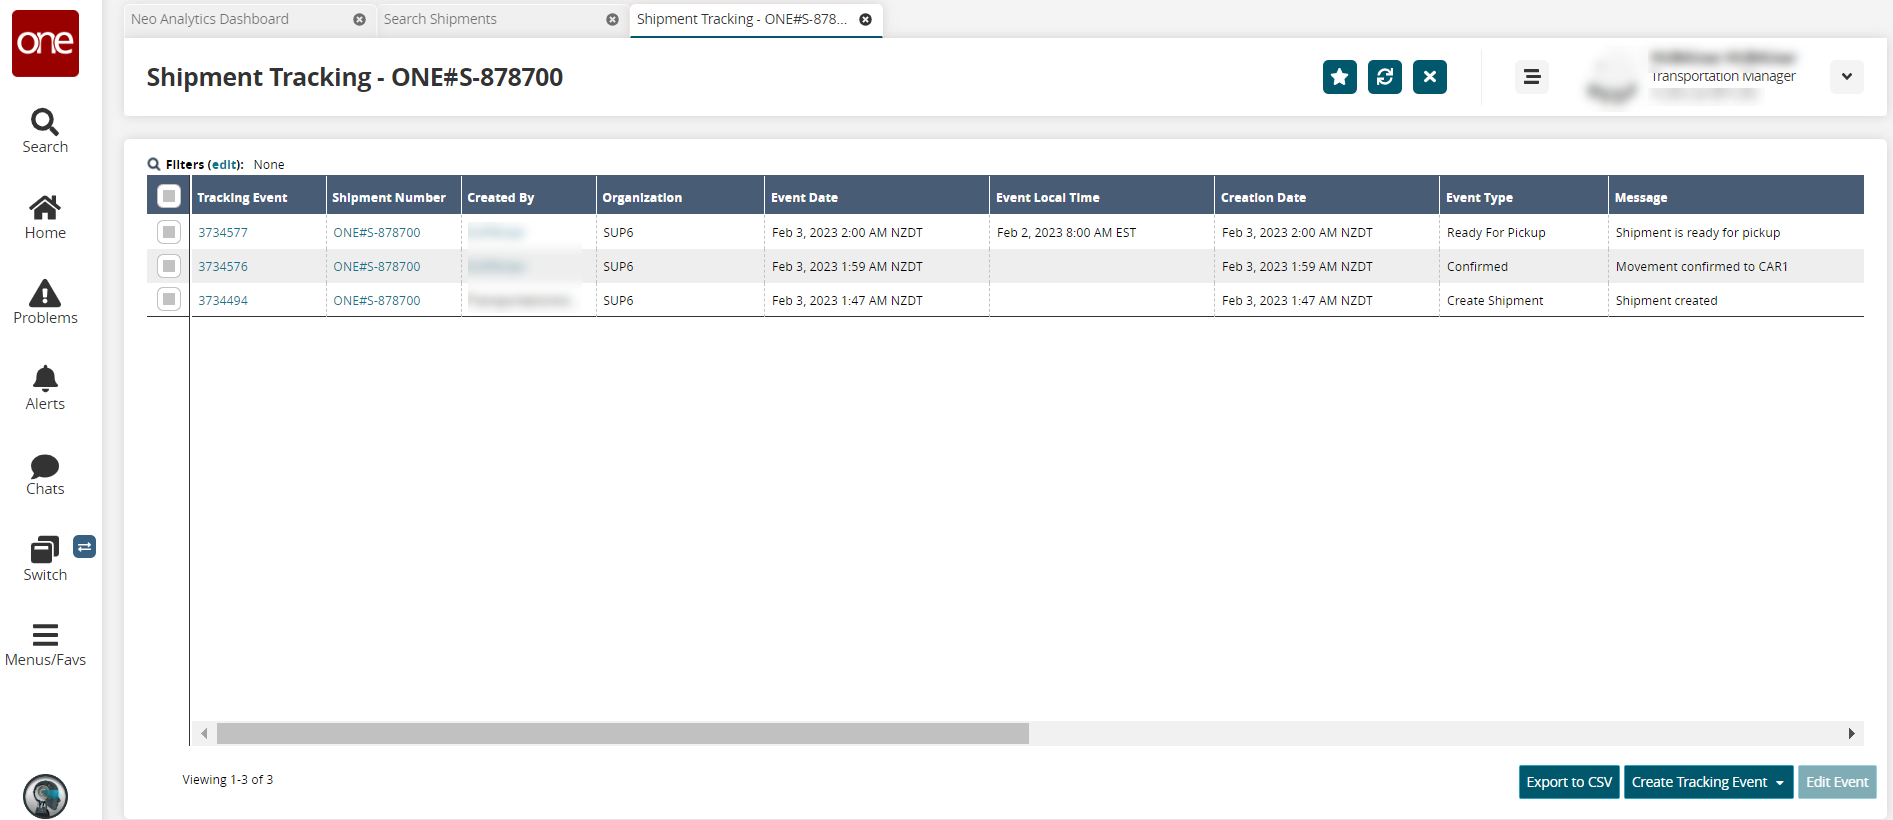Close the page with the X icon
Image resolution: width=1893 pixels, height=820 pixels.
[x=1430, y=77]
